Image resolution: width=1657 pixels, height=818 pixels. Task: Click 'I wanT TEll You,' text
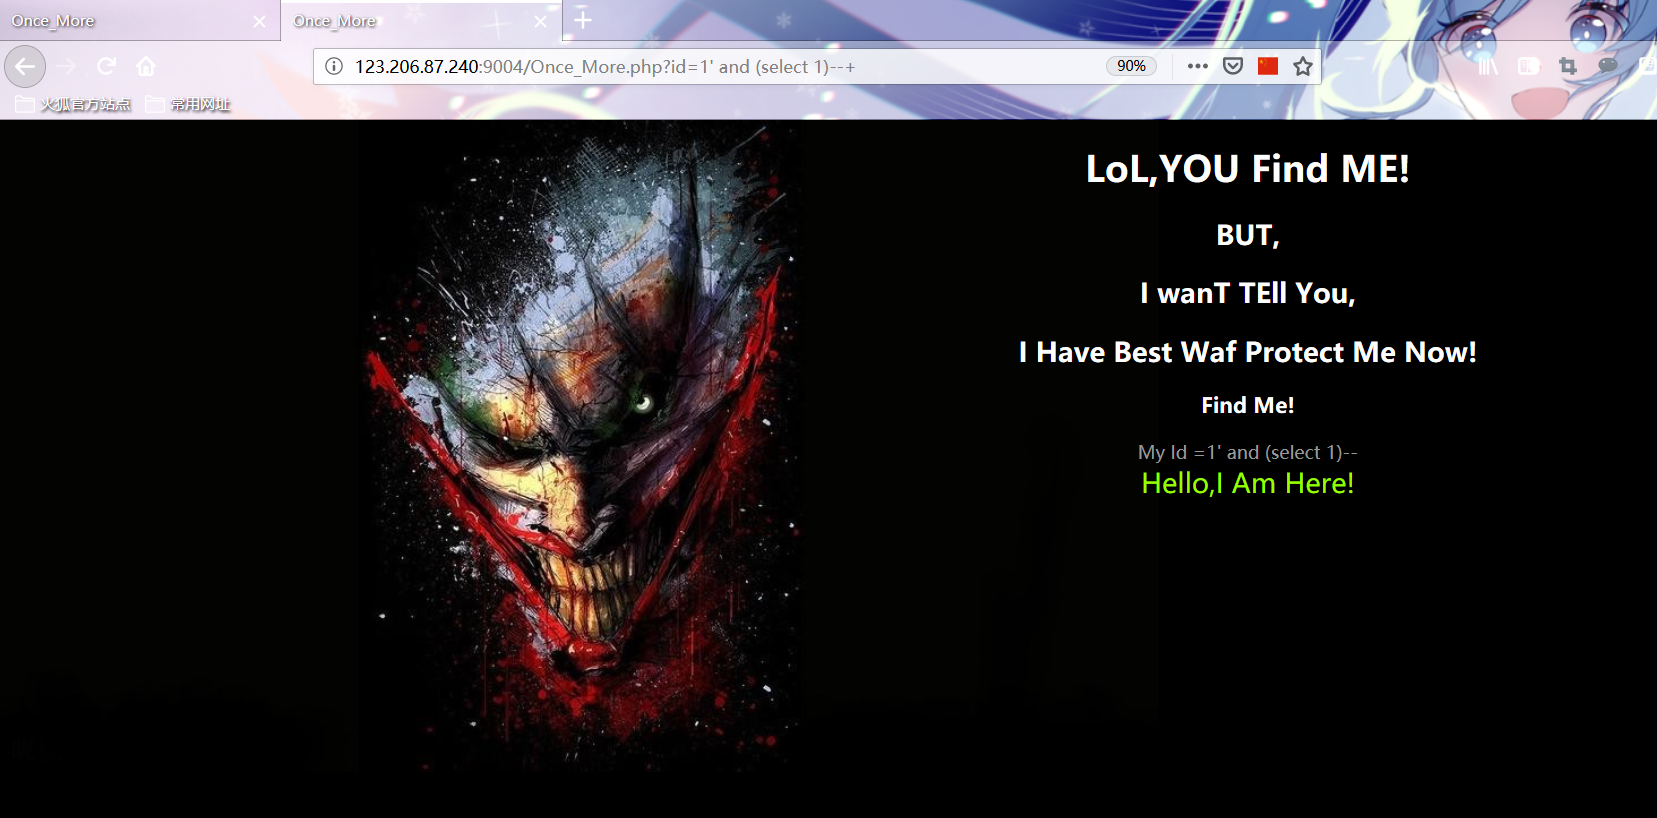tap(1247, 293)
